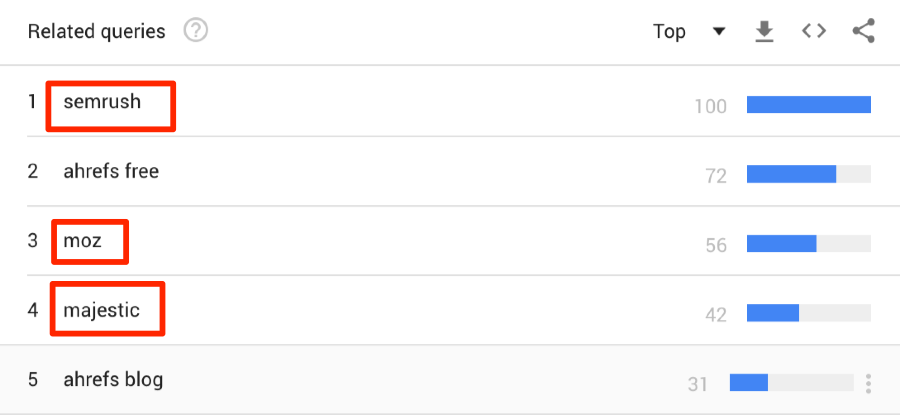The image size is (900, 415).
Task: Expand the dropdown arrow beside Top
Action: pyautogui.click(x=719, y=32)
